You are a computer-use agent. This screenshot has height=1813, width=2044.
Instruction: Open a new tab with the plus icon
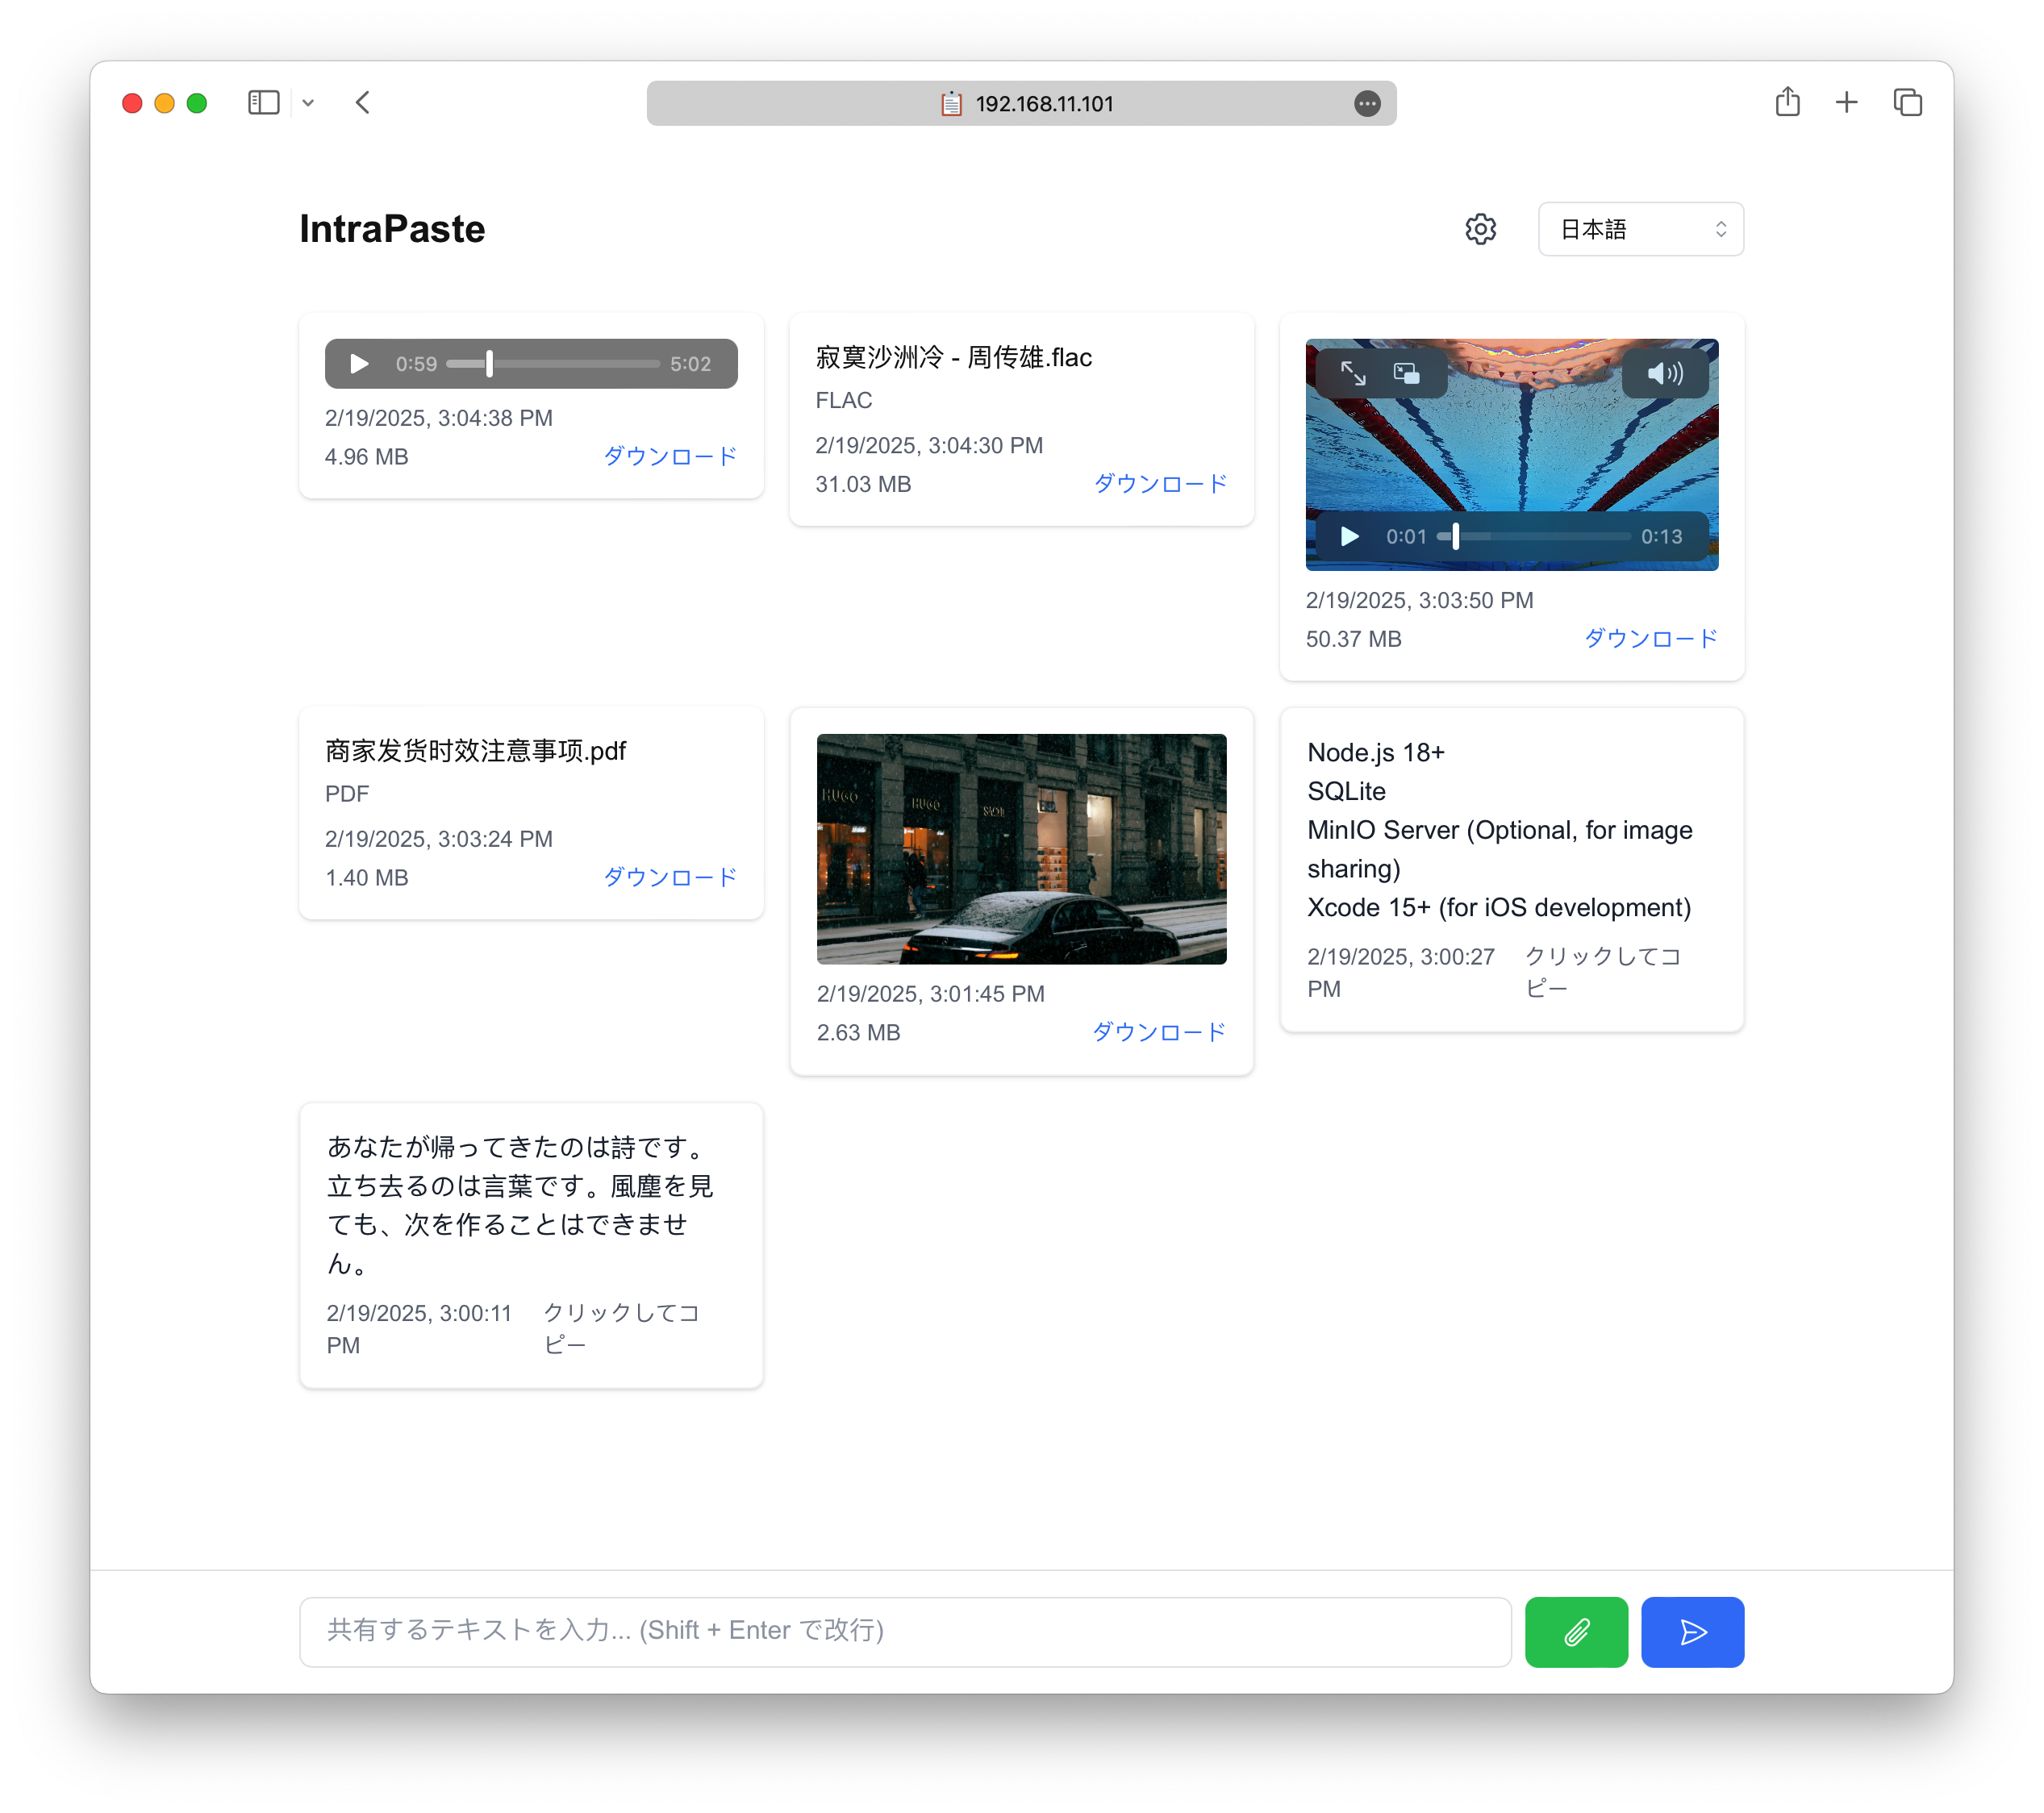coord(1846,102)
